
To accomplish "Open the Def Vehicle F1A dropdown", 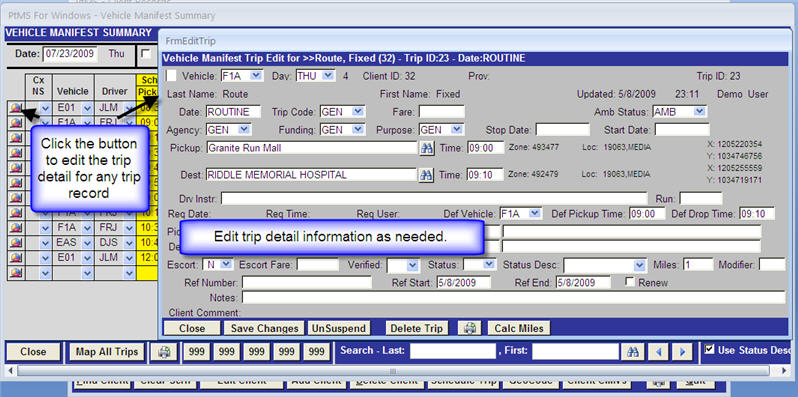I will [535, 214].
